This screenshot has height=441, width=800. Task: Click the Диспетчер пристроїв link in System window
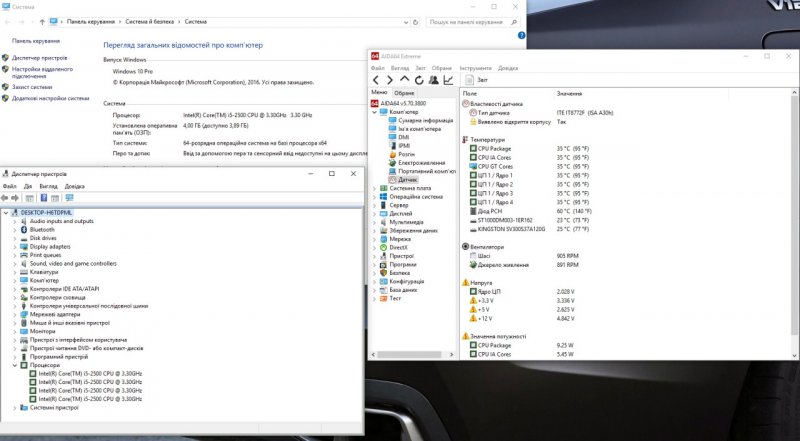40,56
